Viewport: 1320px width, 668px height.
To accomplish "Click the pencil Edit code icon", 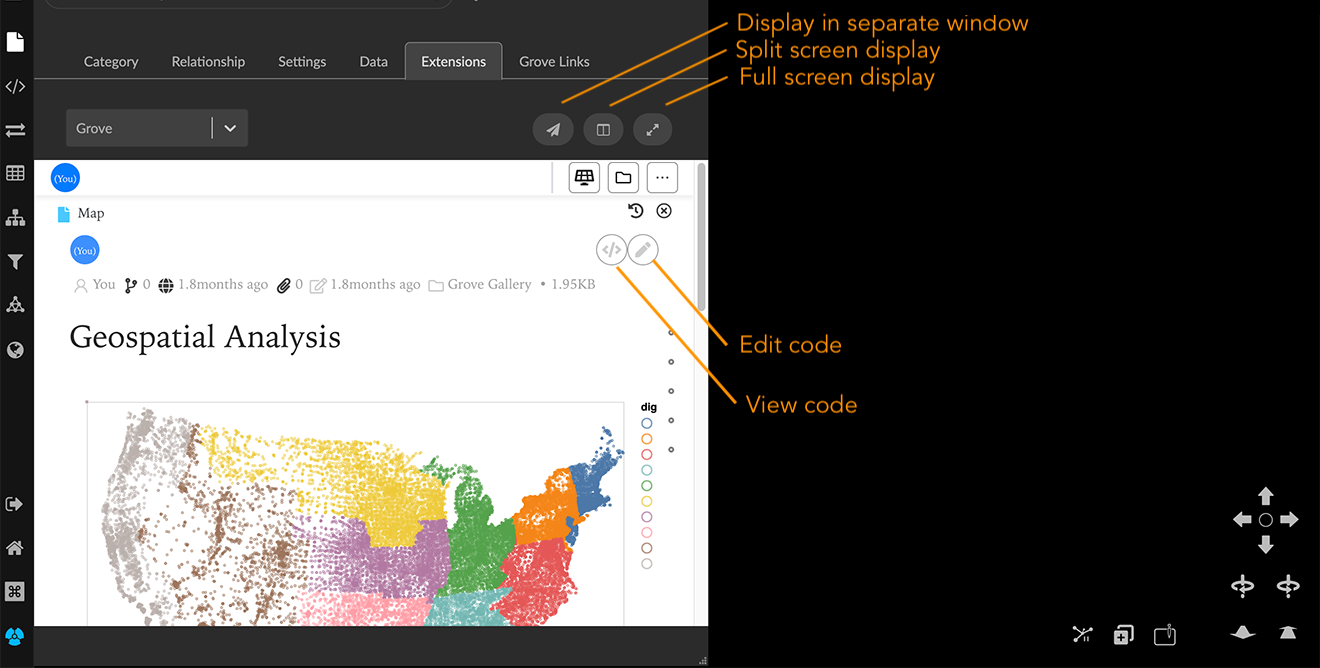I will click(643, 249).
